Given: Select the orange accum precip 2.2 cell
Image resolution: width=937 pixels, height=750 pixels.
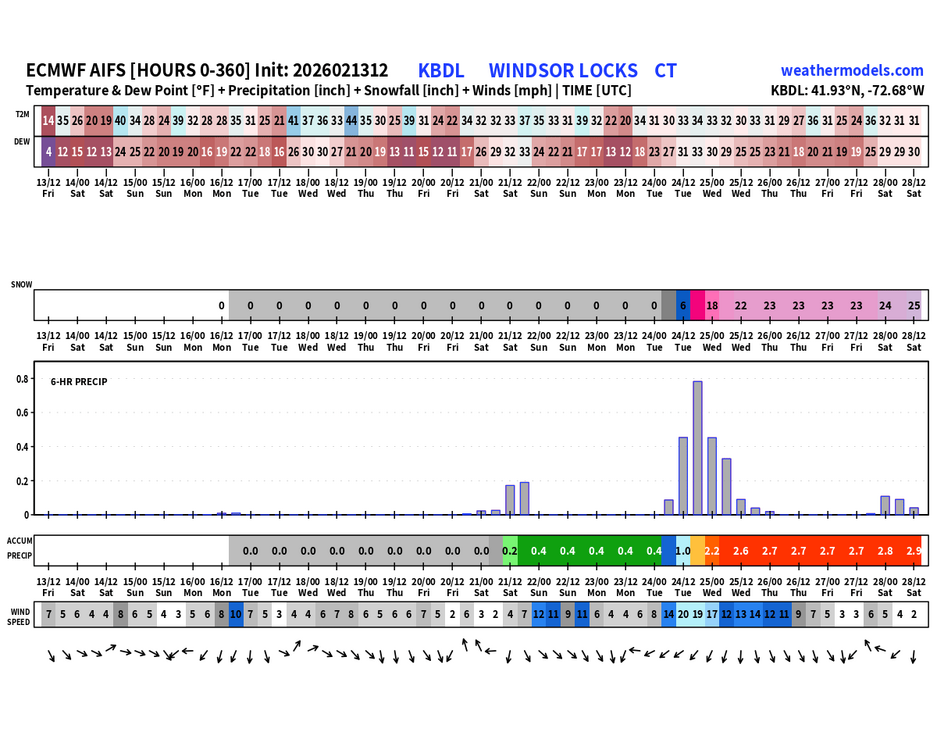Looking at the screenshot, I should pyautogui.click(x=712, y=551).
